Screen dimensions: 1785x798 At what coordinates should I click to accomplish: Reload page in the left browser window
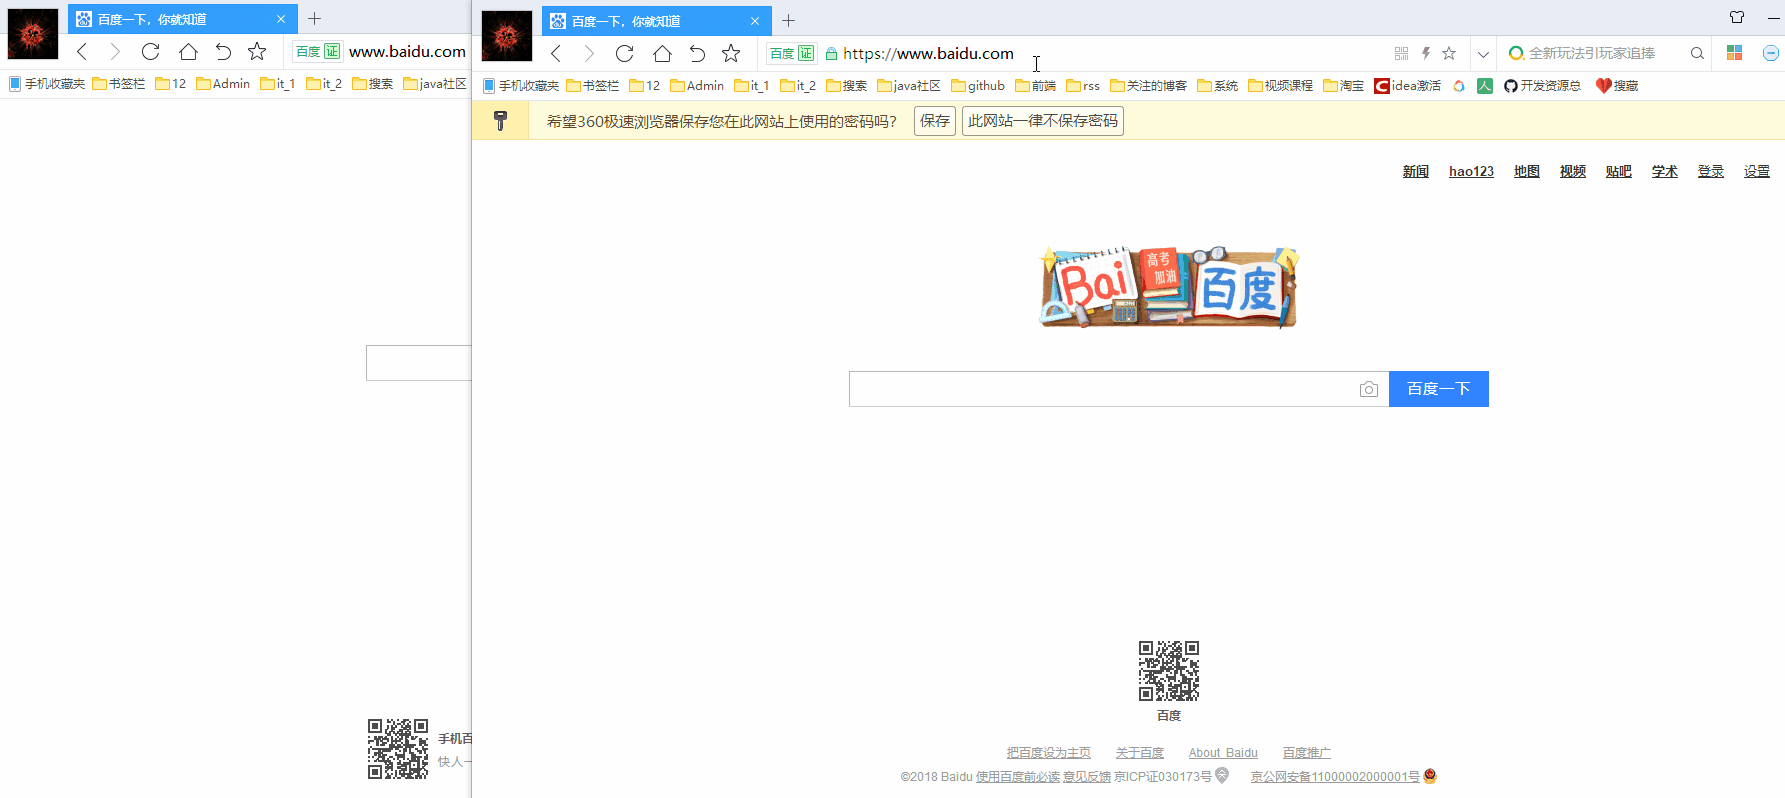(151, 52)
